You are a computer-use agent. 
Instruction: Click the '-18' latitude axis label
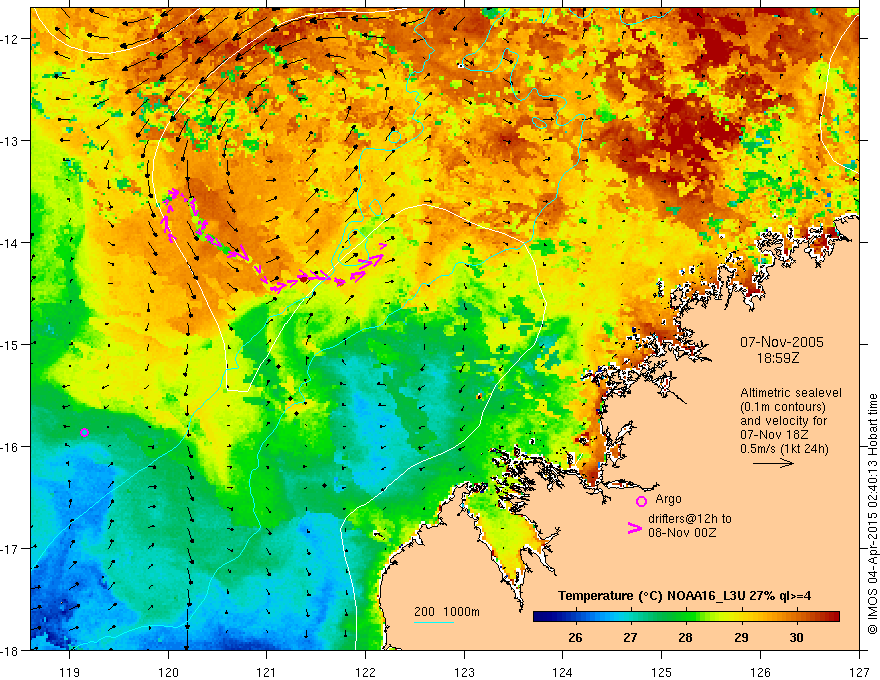[x=10, y=650]
